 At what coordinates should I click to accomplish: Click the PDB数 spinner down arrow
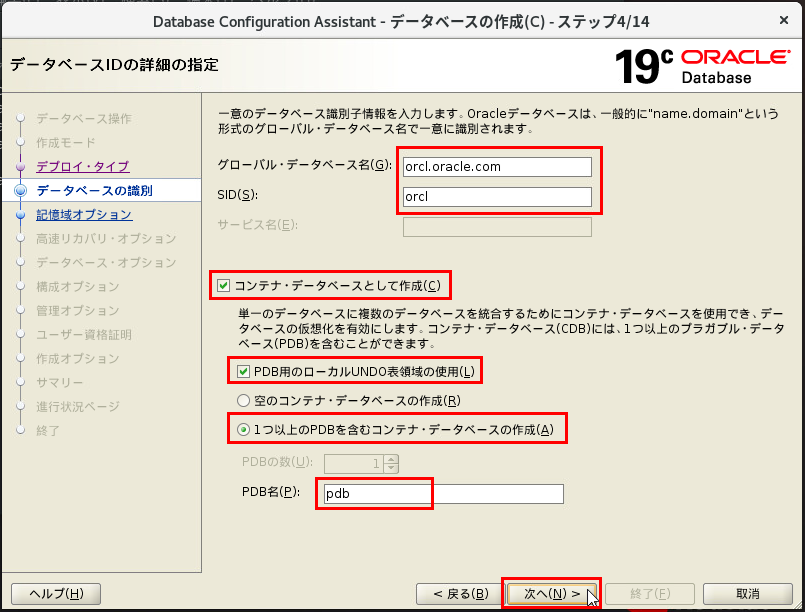390,467
